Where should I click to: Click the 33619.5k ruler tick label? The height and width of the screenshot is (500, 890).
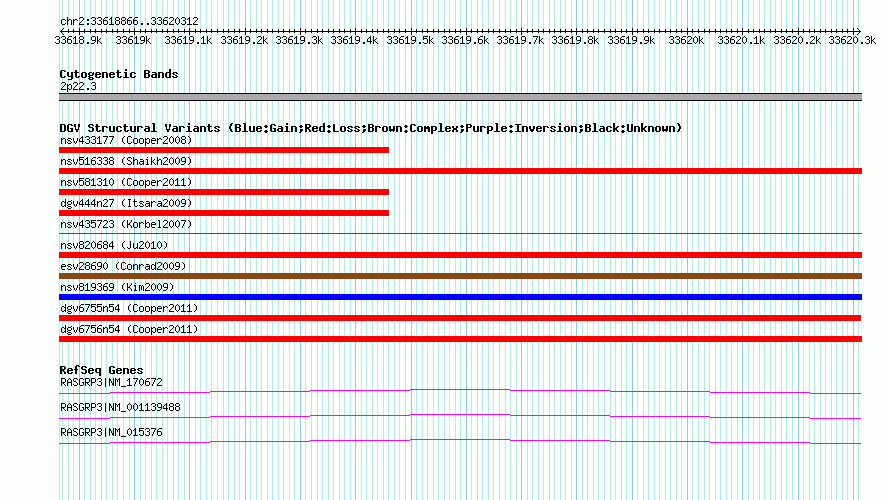coord(410,40)
